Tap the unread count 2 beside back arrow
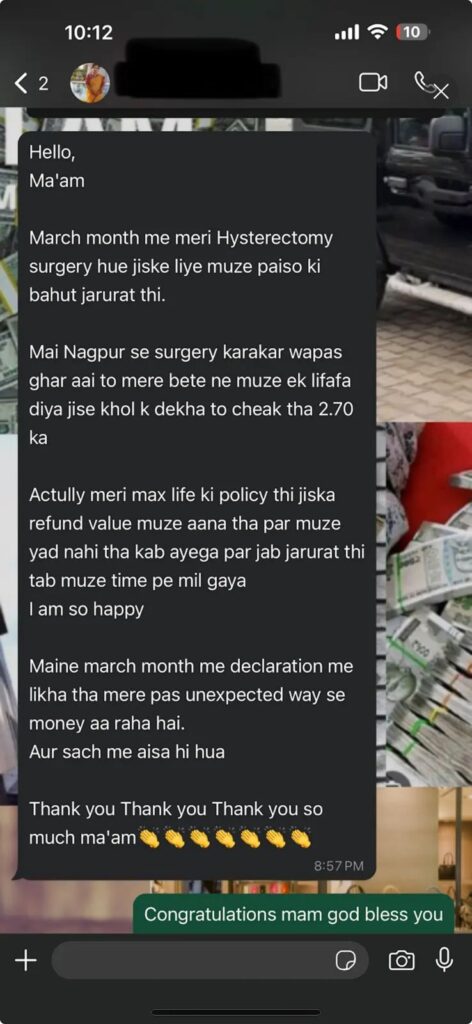 pos(43,84)
